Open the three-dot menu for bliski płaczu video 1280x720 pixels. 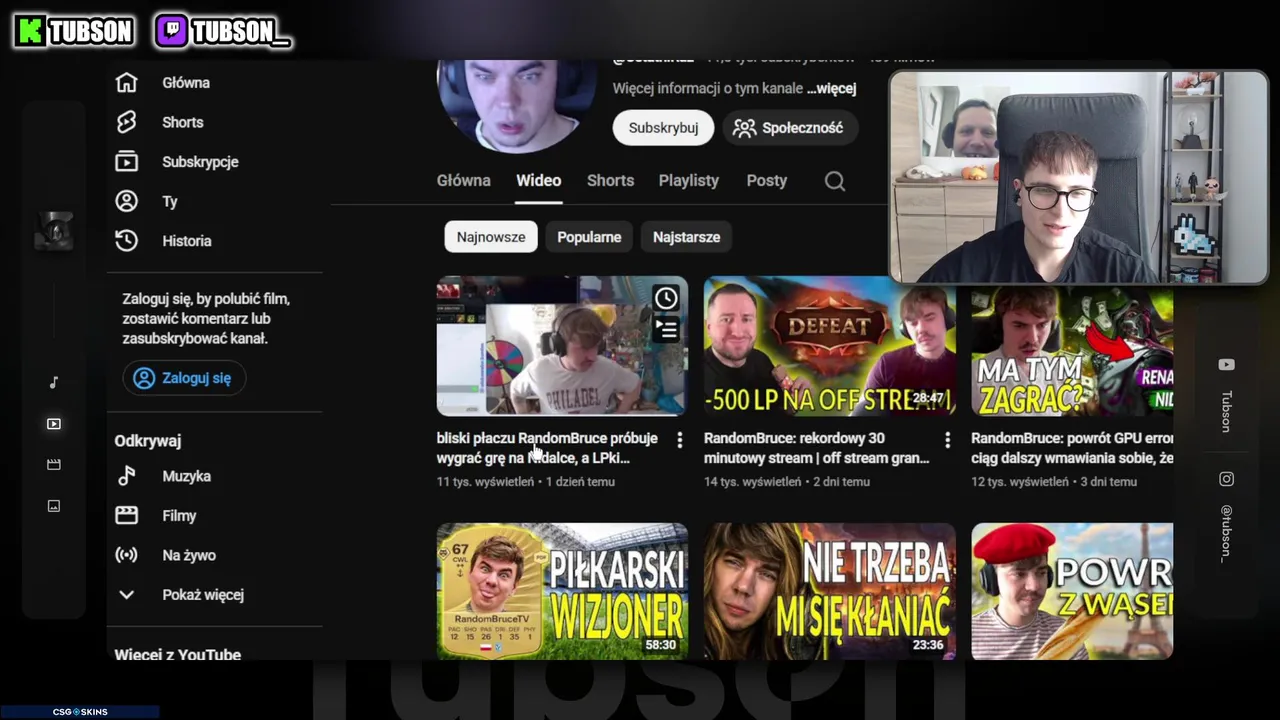[x=680, y=440]
